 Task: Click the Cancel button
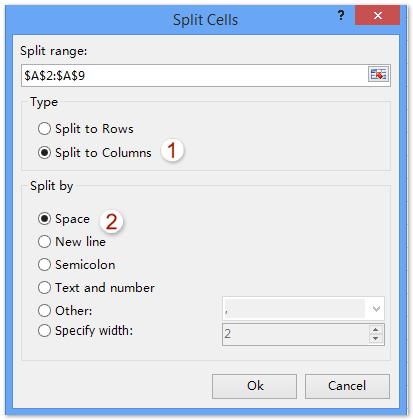[347, 386]
